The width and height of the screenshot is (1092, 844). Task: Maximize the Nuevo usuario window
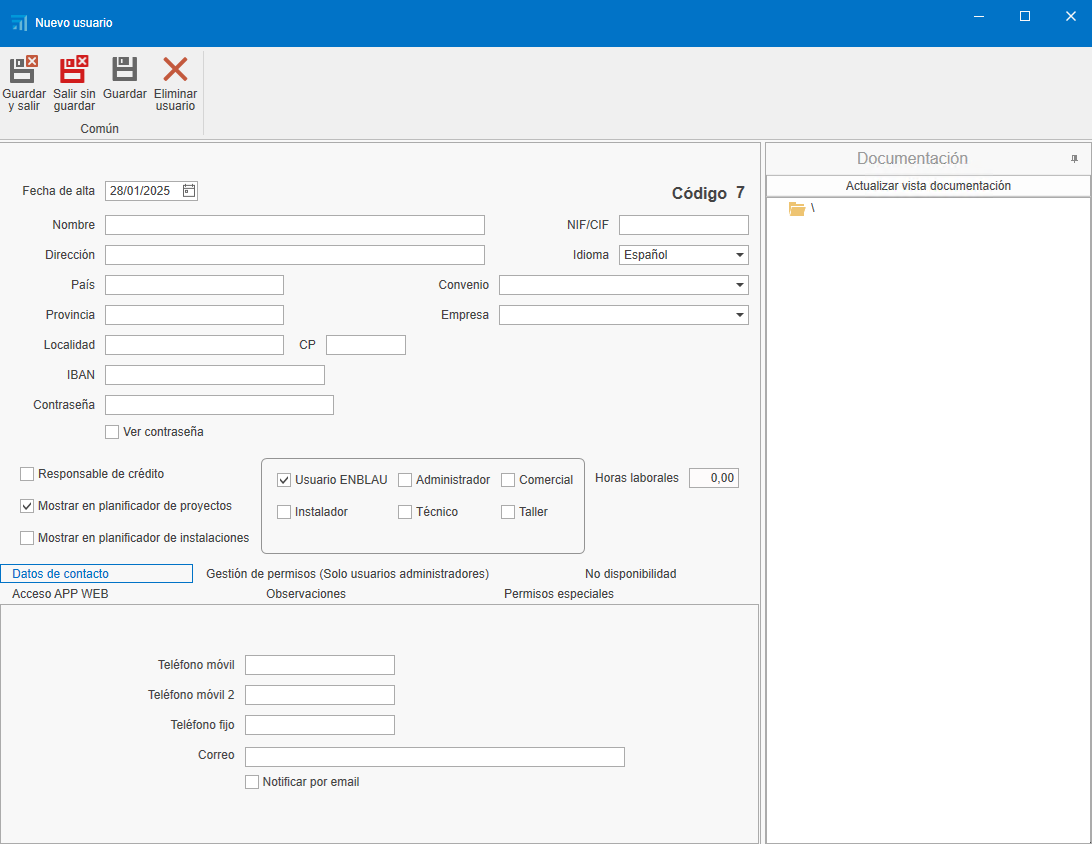coord(1024,16)
